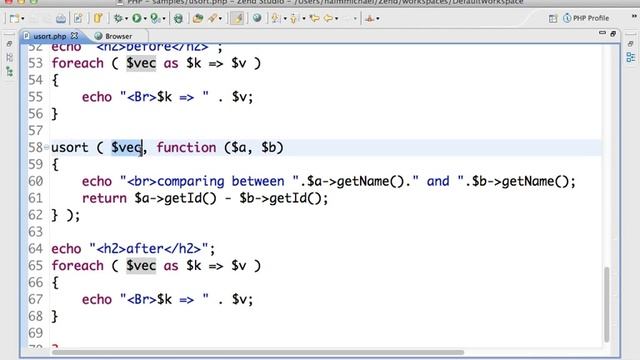Open the New wizard dropdown arrow
Image resolution: width=640 pixels, height=360 pixels.
pyautogui.click(x=22, y=19)
